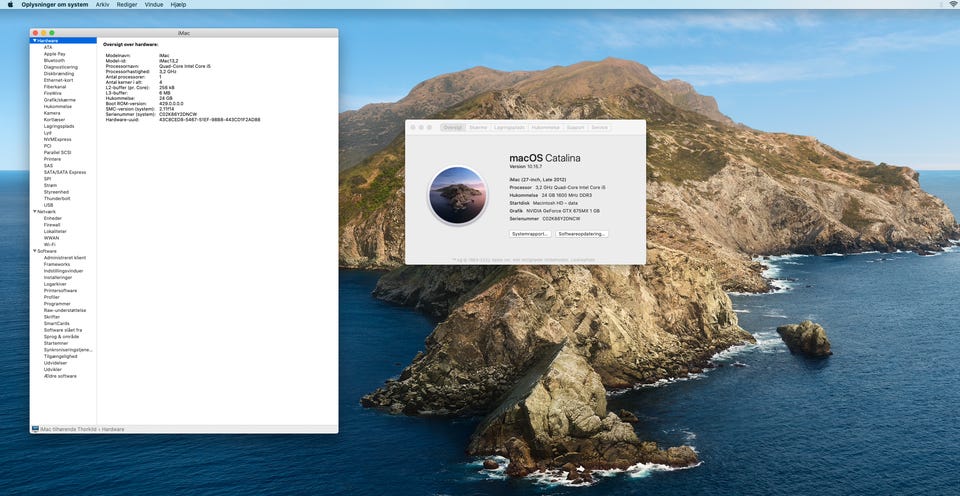The image size is (960, 496).
Task: Select SAS in the sidebar
Action: (x=48, y=165)
